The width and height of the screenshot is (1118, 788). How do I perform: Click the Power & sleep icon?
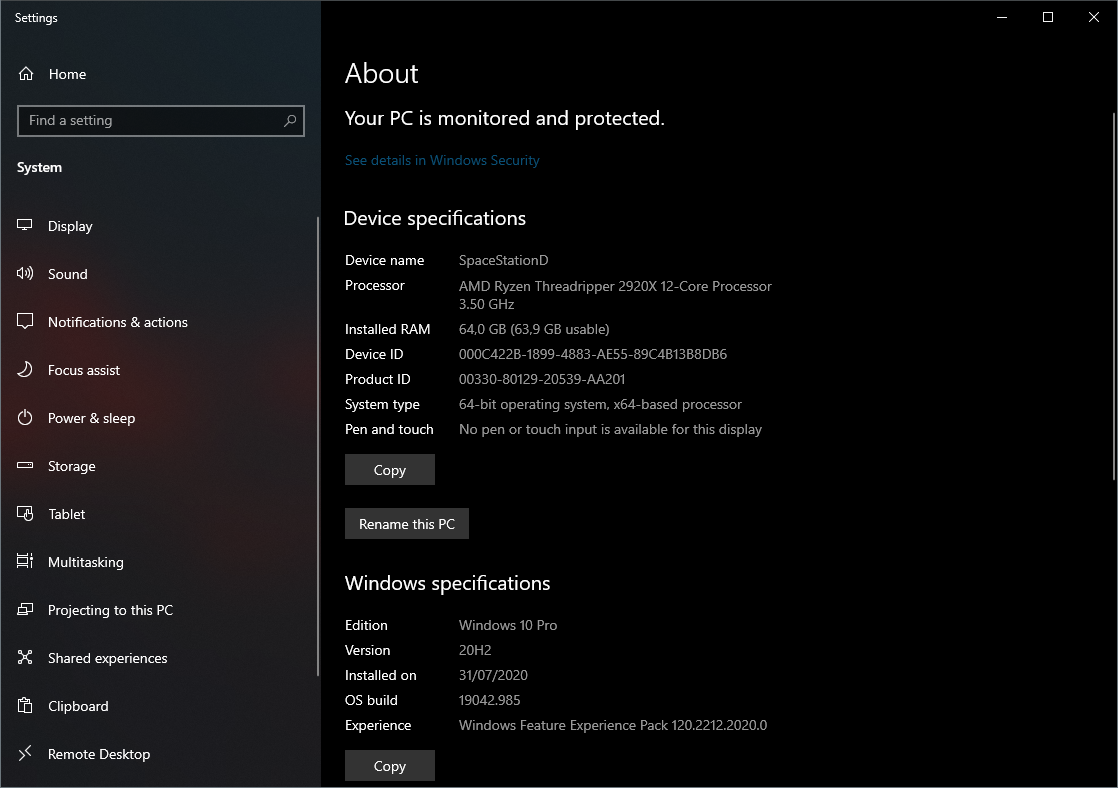[x=26, y=418]
